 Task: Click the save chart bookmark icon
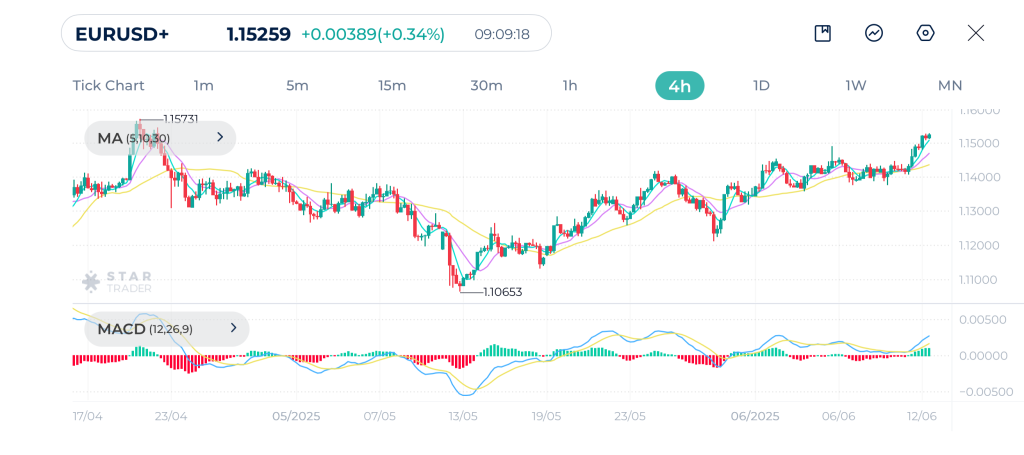(x=823, y=33)
